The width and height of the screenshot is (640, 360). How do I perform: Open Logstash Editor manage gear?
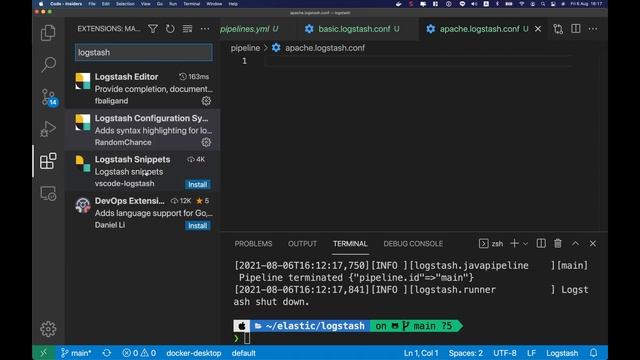(x=206, y=101)
